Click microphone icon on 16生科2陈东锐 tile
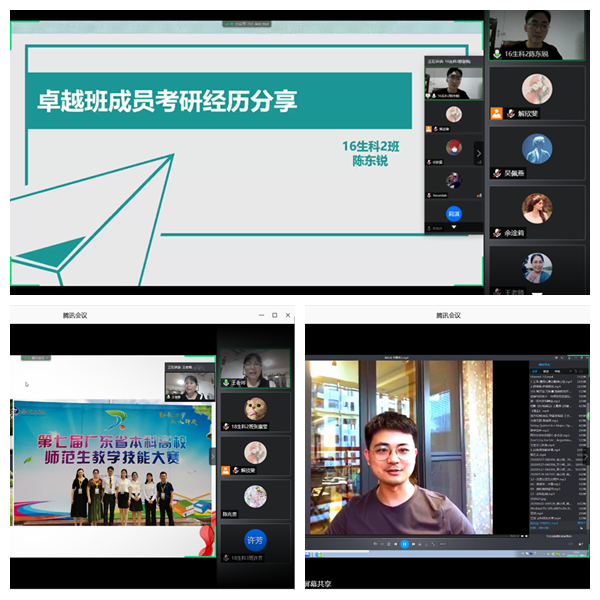The height and width of the screenshot is (600, 600). (x=497, y=54)
